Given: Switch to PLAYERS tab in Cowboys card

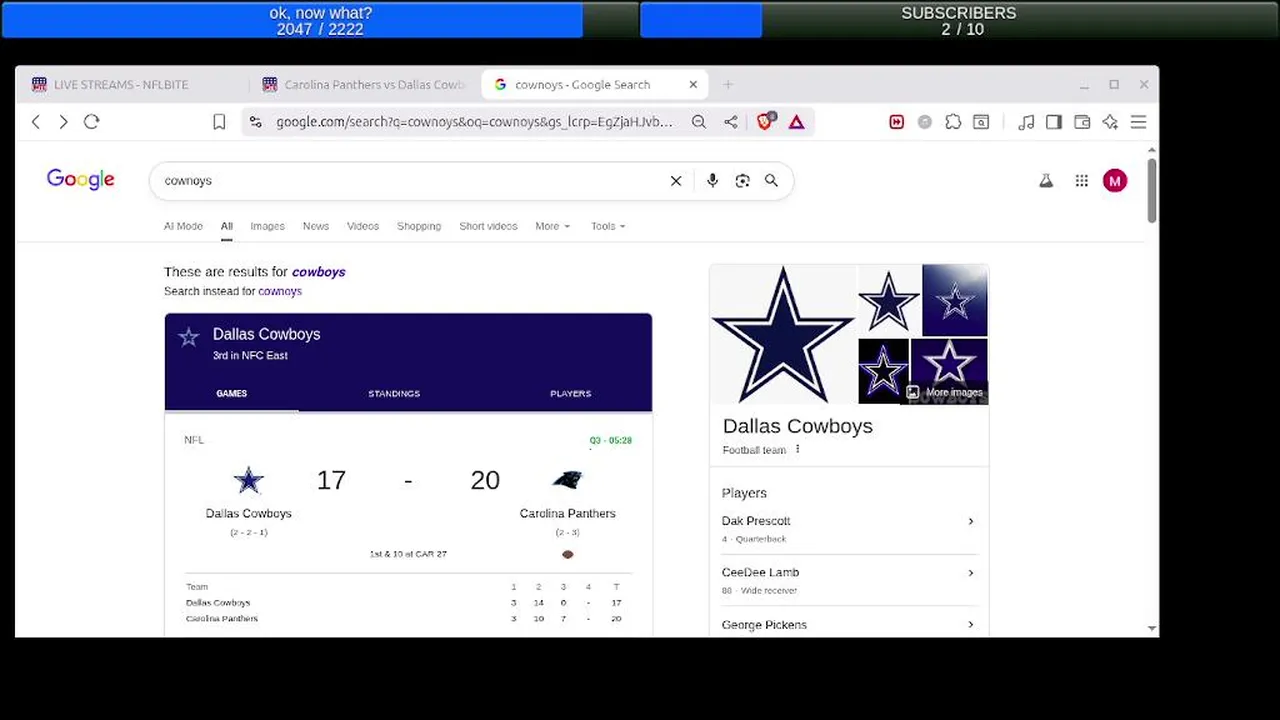Looking at the screenshot, I should (x=570, y=393).
